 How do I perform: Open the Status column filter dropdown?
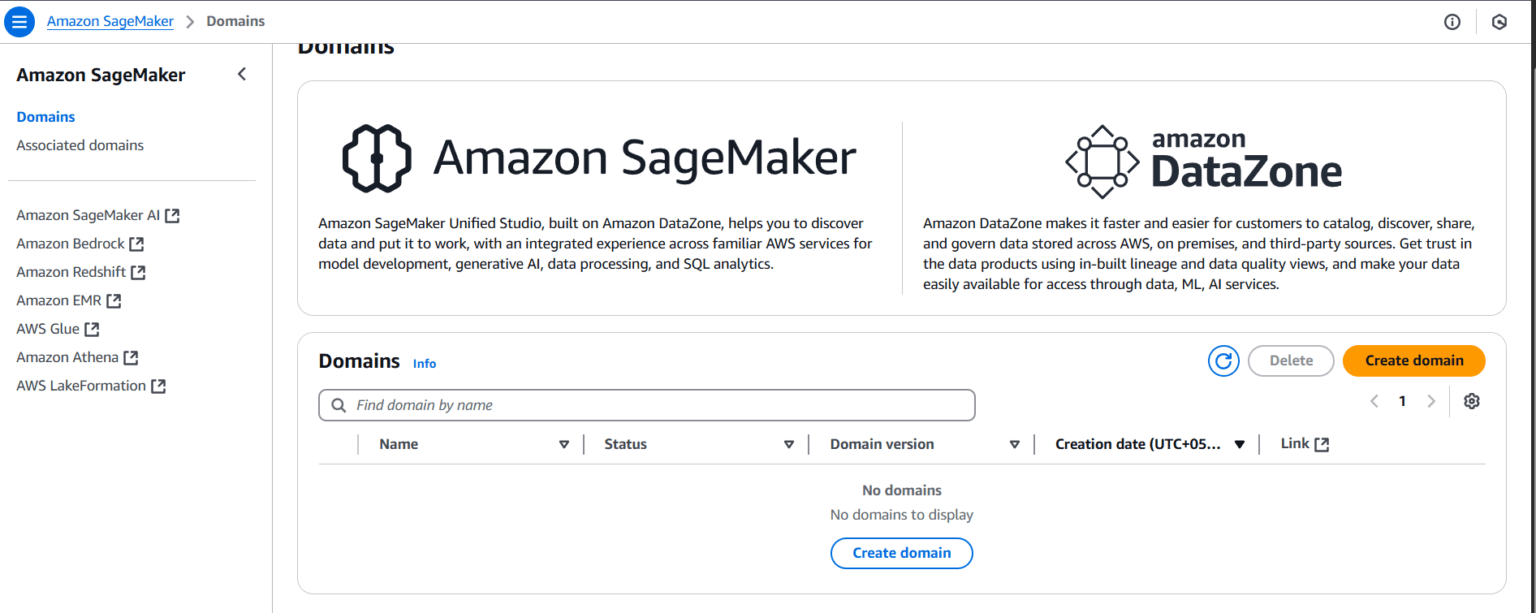tap(789, 443)
